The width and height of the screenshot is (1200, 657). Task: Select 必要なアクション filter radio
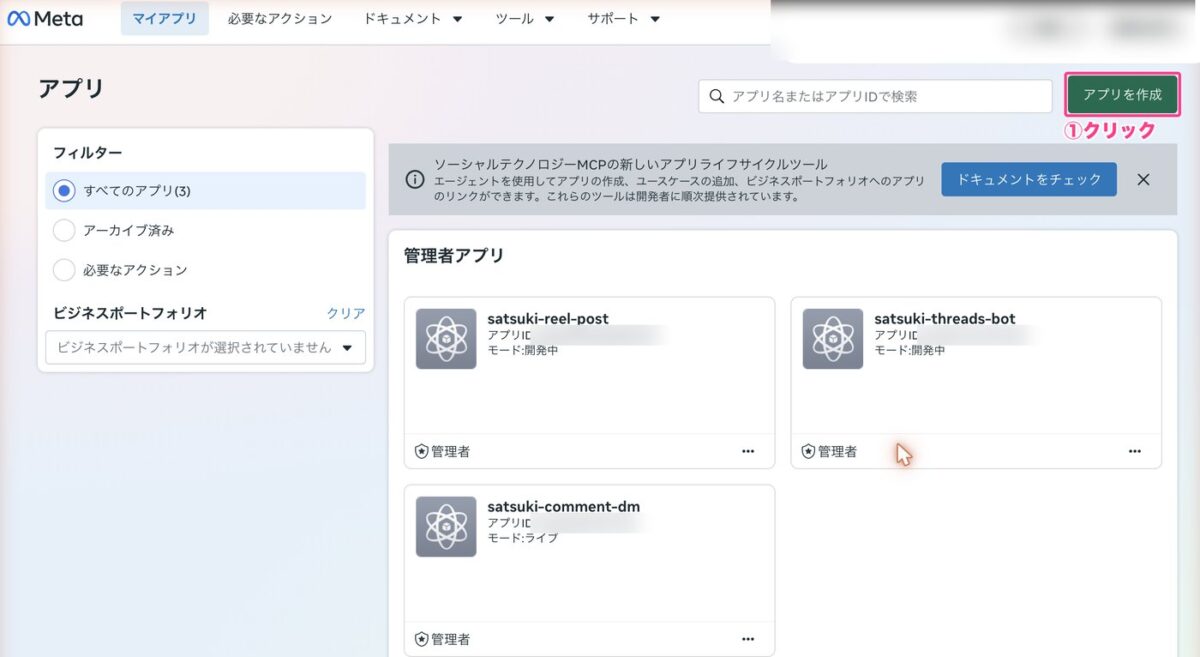coord(64,270)
